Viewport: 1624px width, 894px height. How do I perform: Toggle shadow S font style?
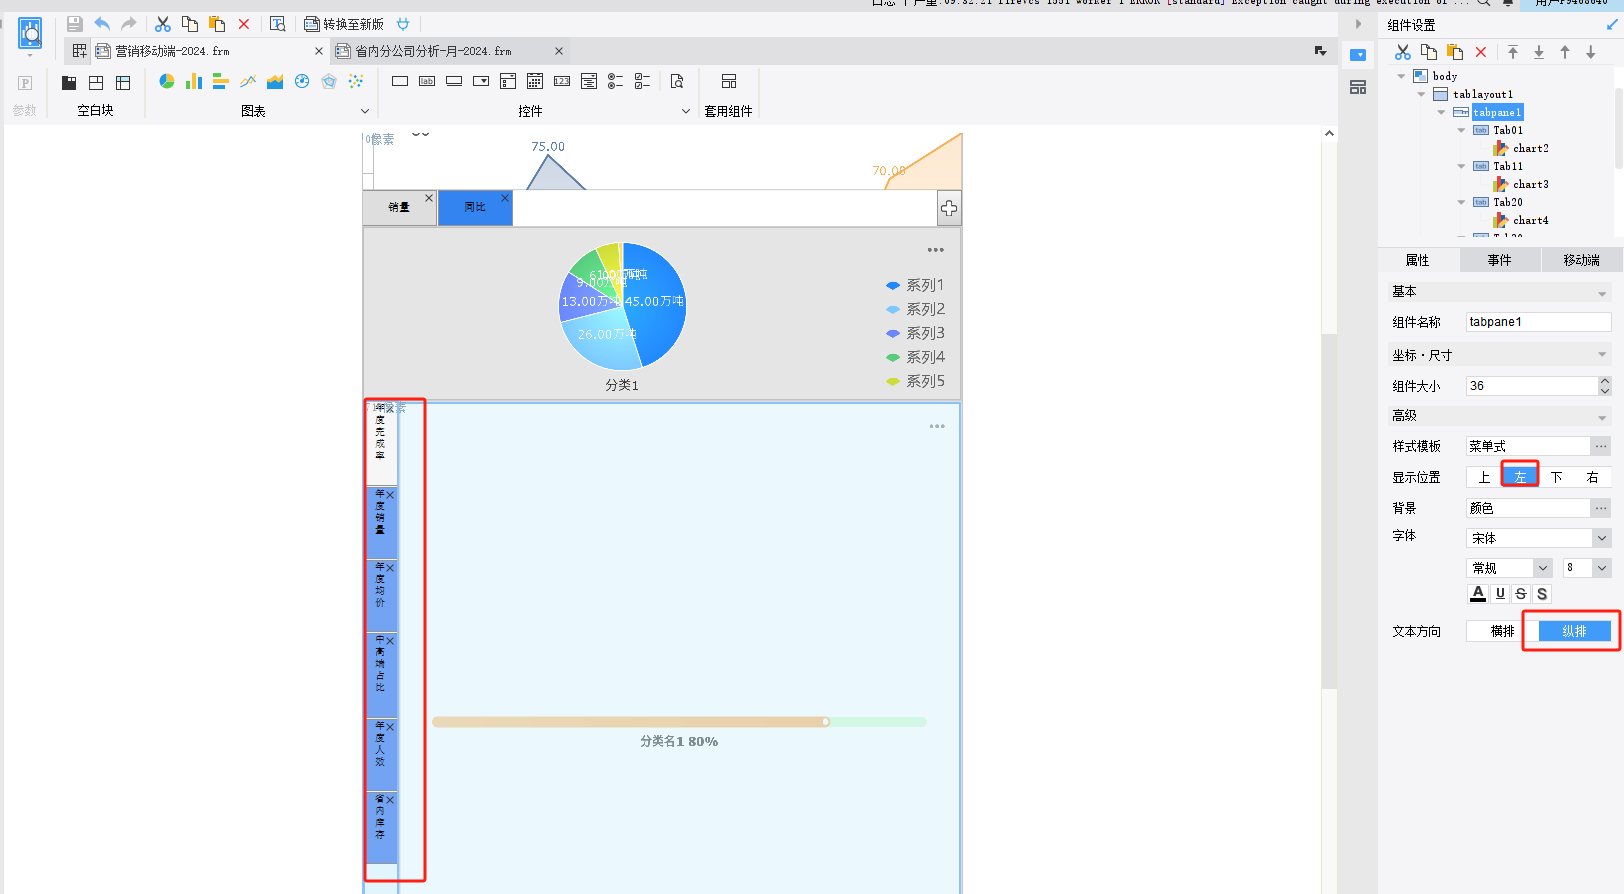click(1542, 593)
